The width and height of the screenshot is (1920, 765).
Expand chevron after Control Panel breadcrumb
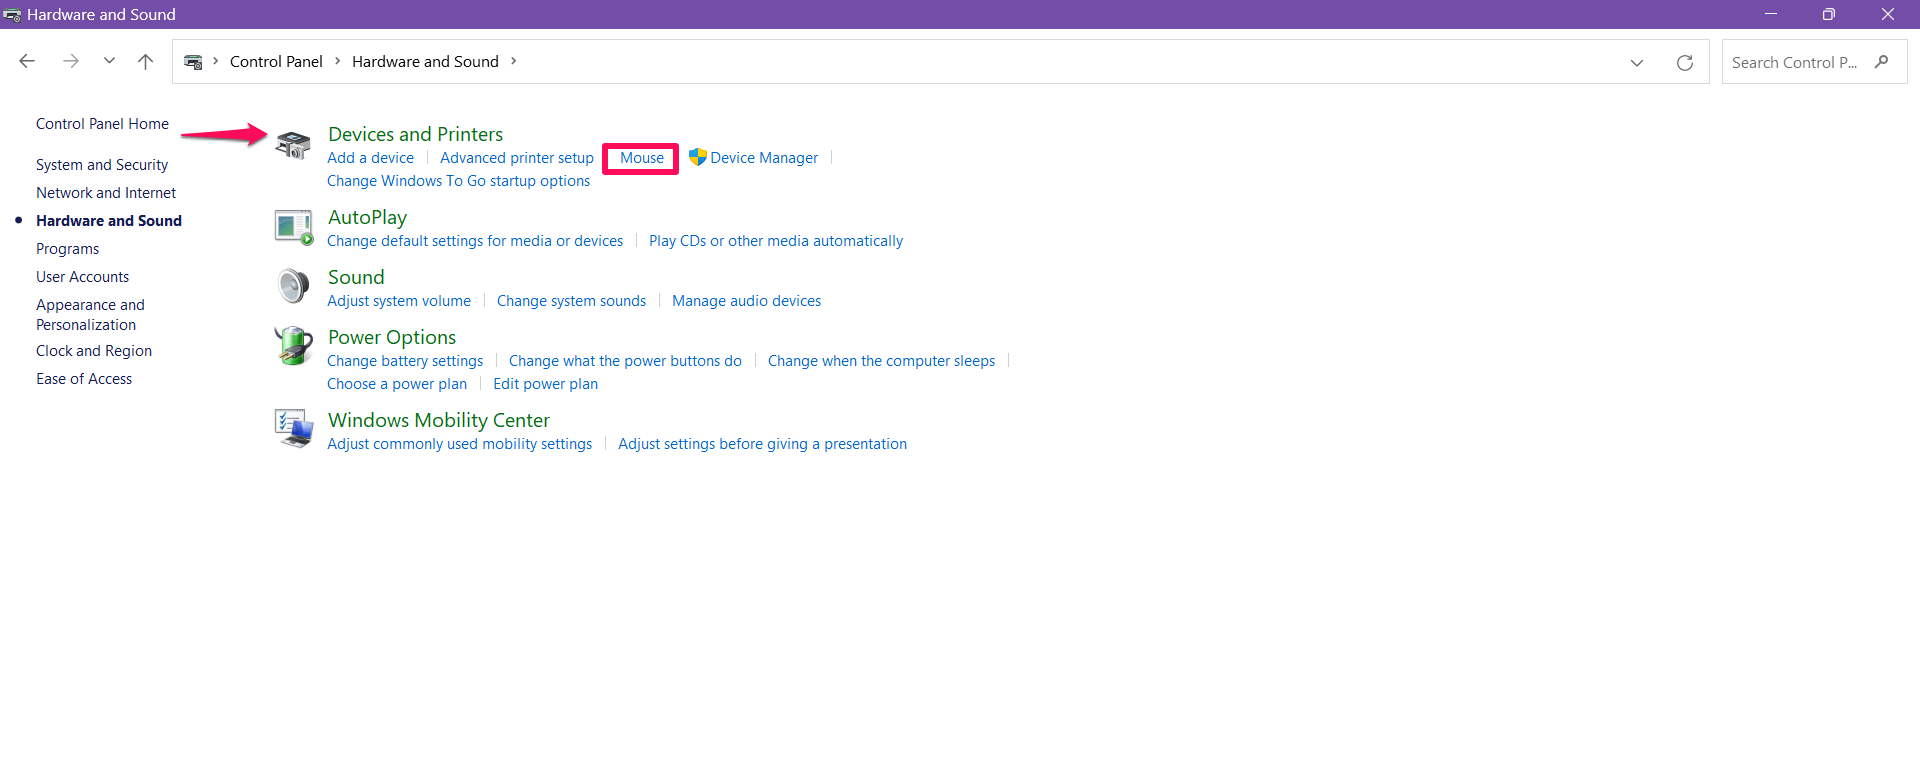pos(338,61)
